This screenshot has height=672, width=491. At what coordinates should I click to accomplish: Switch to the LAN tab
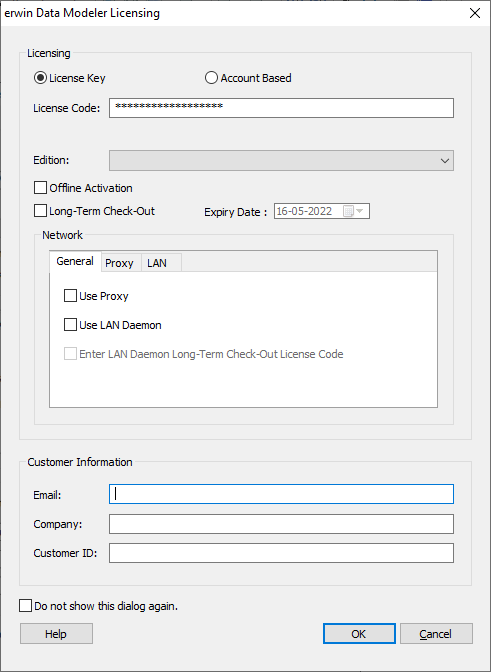(x=157, y=263)
